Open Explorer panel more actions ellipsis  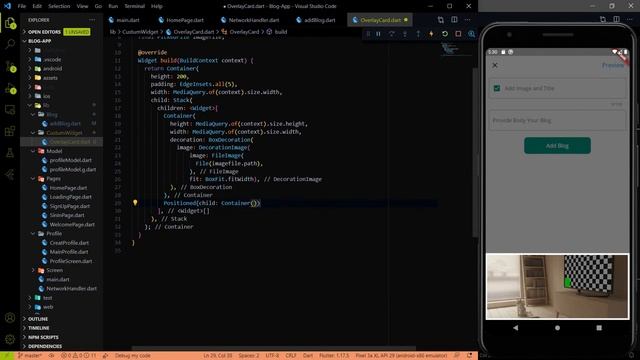click(92, 20)
